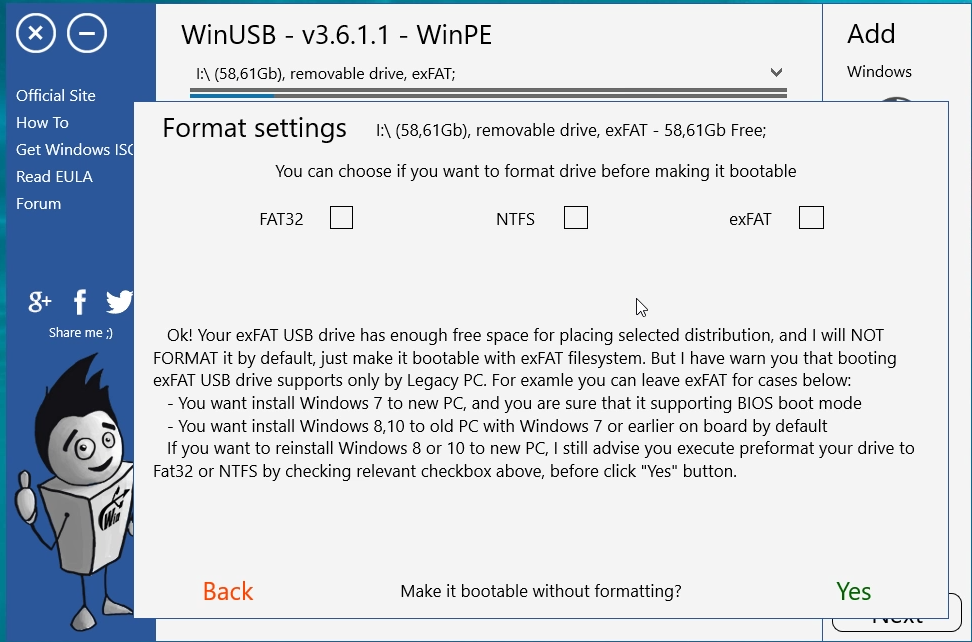
Task: Share via the Google+ icon
Action: point(40,301)
